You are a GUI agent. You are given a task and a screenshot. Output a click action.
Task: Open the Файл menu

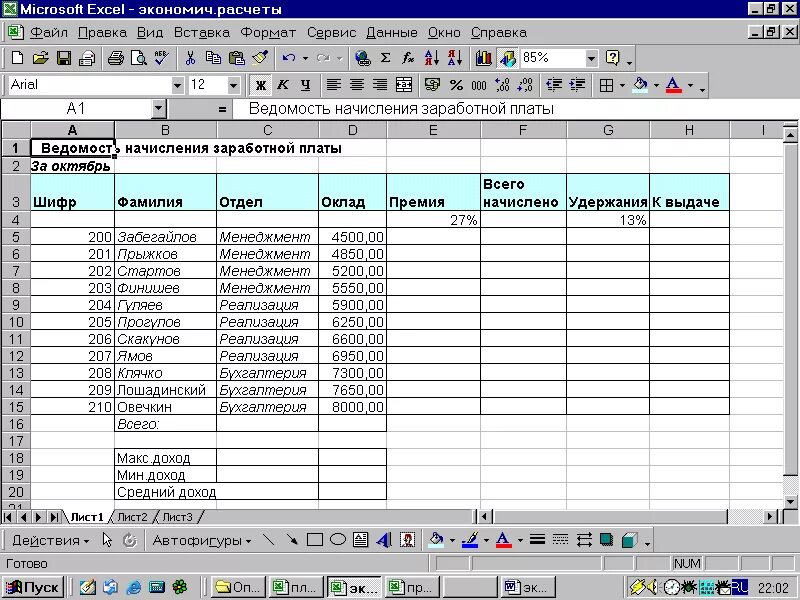coord(48,33)
